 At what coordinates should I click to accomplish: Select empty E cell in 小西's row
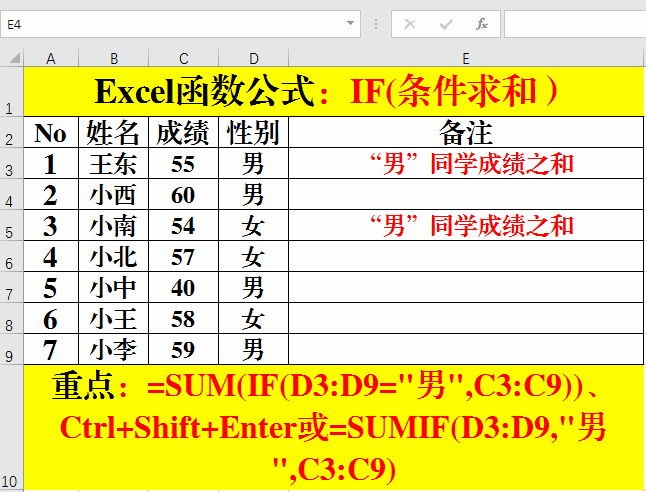tap(466, 194)
